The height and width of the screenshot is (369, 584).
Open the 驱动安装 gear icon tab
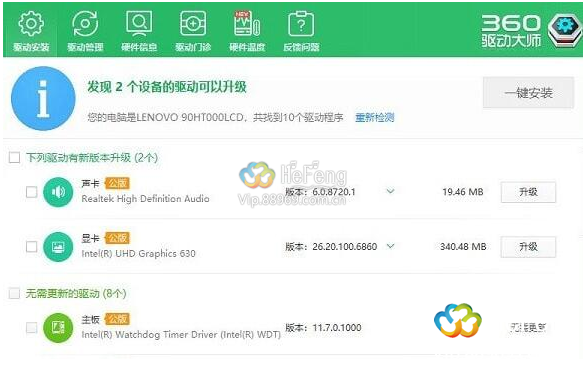coord(31,24)
